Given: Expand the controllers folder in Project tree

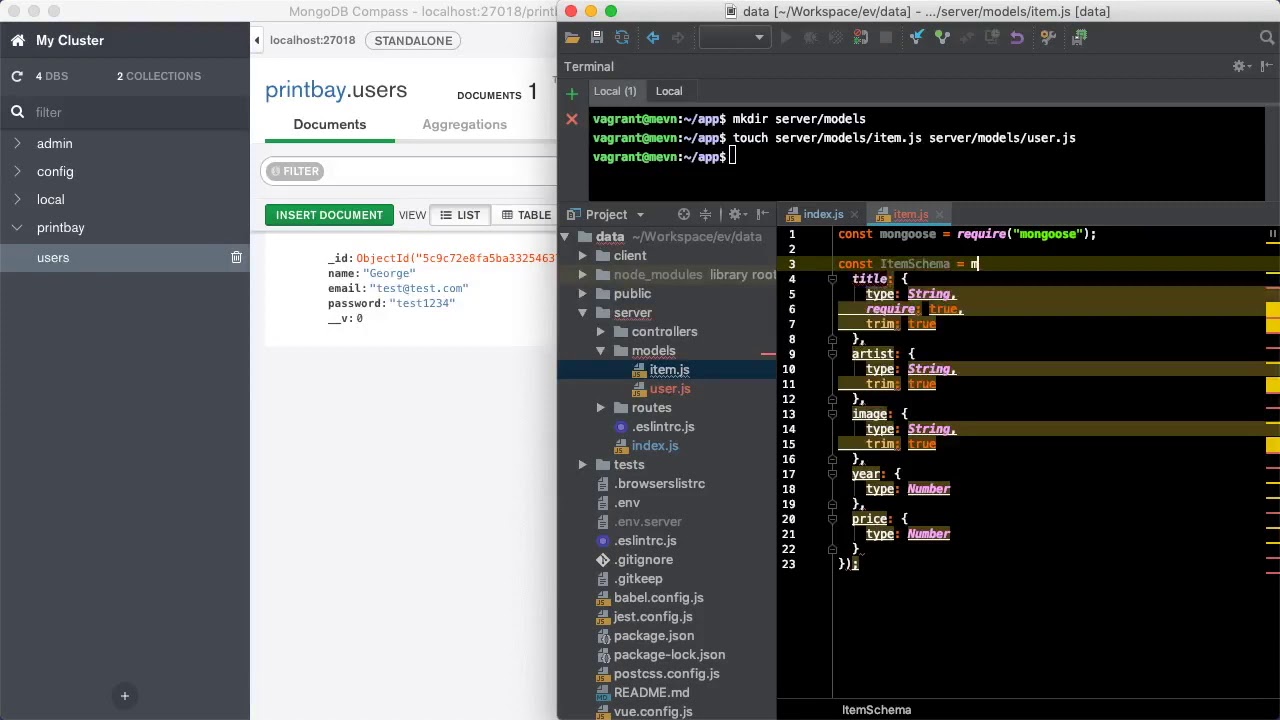Looking at the screenshot, I should (x=601, y=332).
